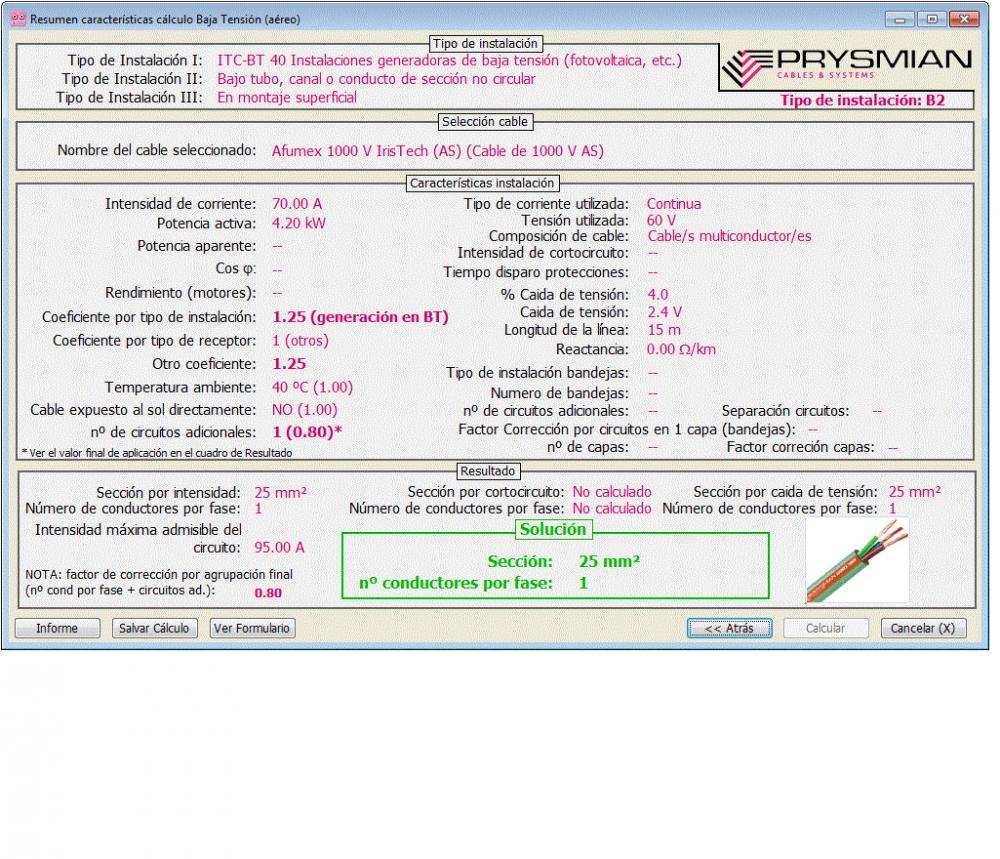Click the 0.80 grouping correction factor
Screen dimensions: 1000x859
(268, 592)
